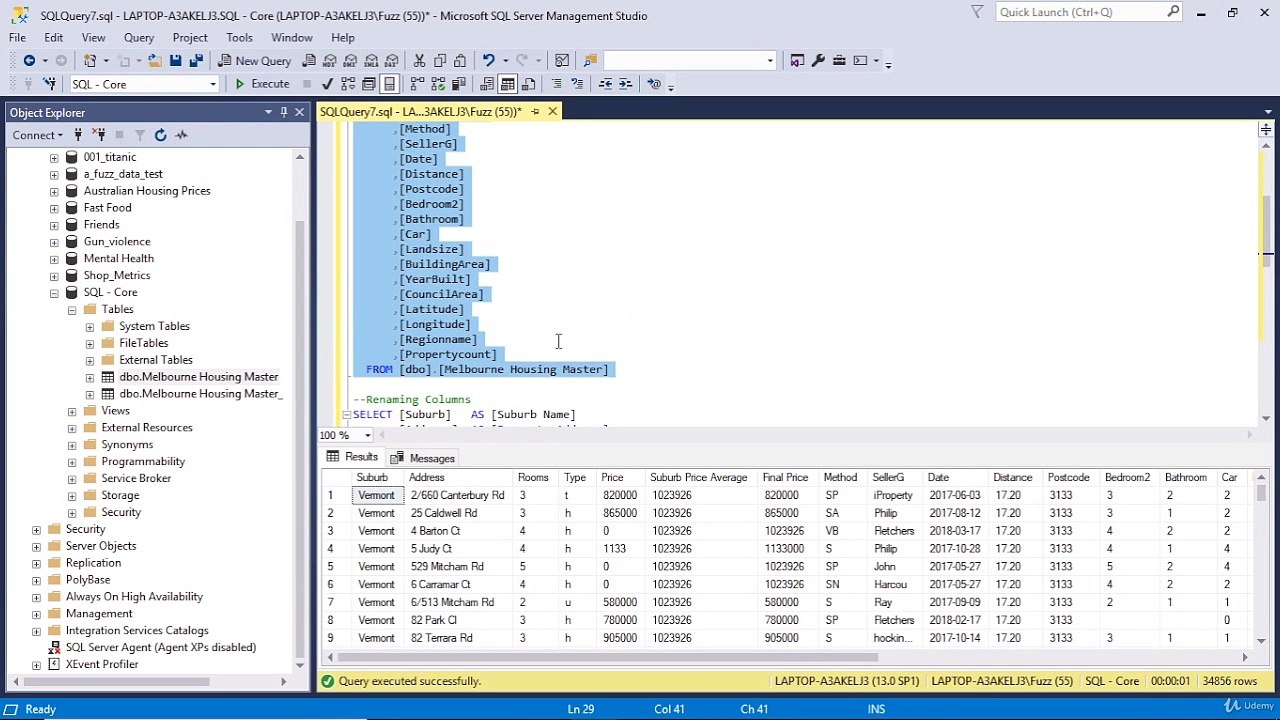Open the wrench Properties icon in toolbar
This screenshot has height=720, width=1280.
[818, 61]
